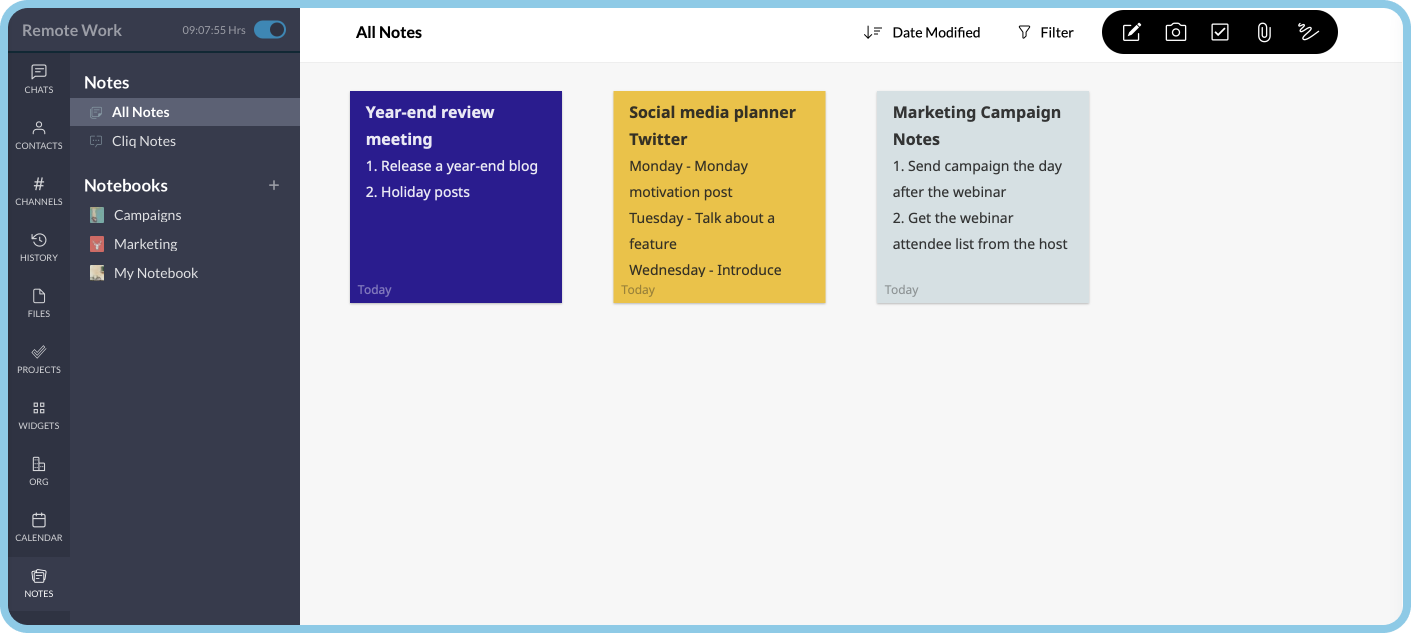
Task: Create a sketch note
Action: 1307,32
